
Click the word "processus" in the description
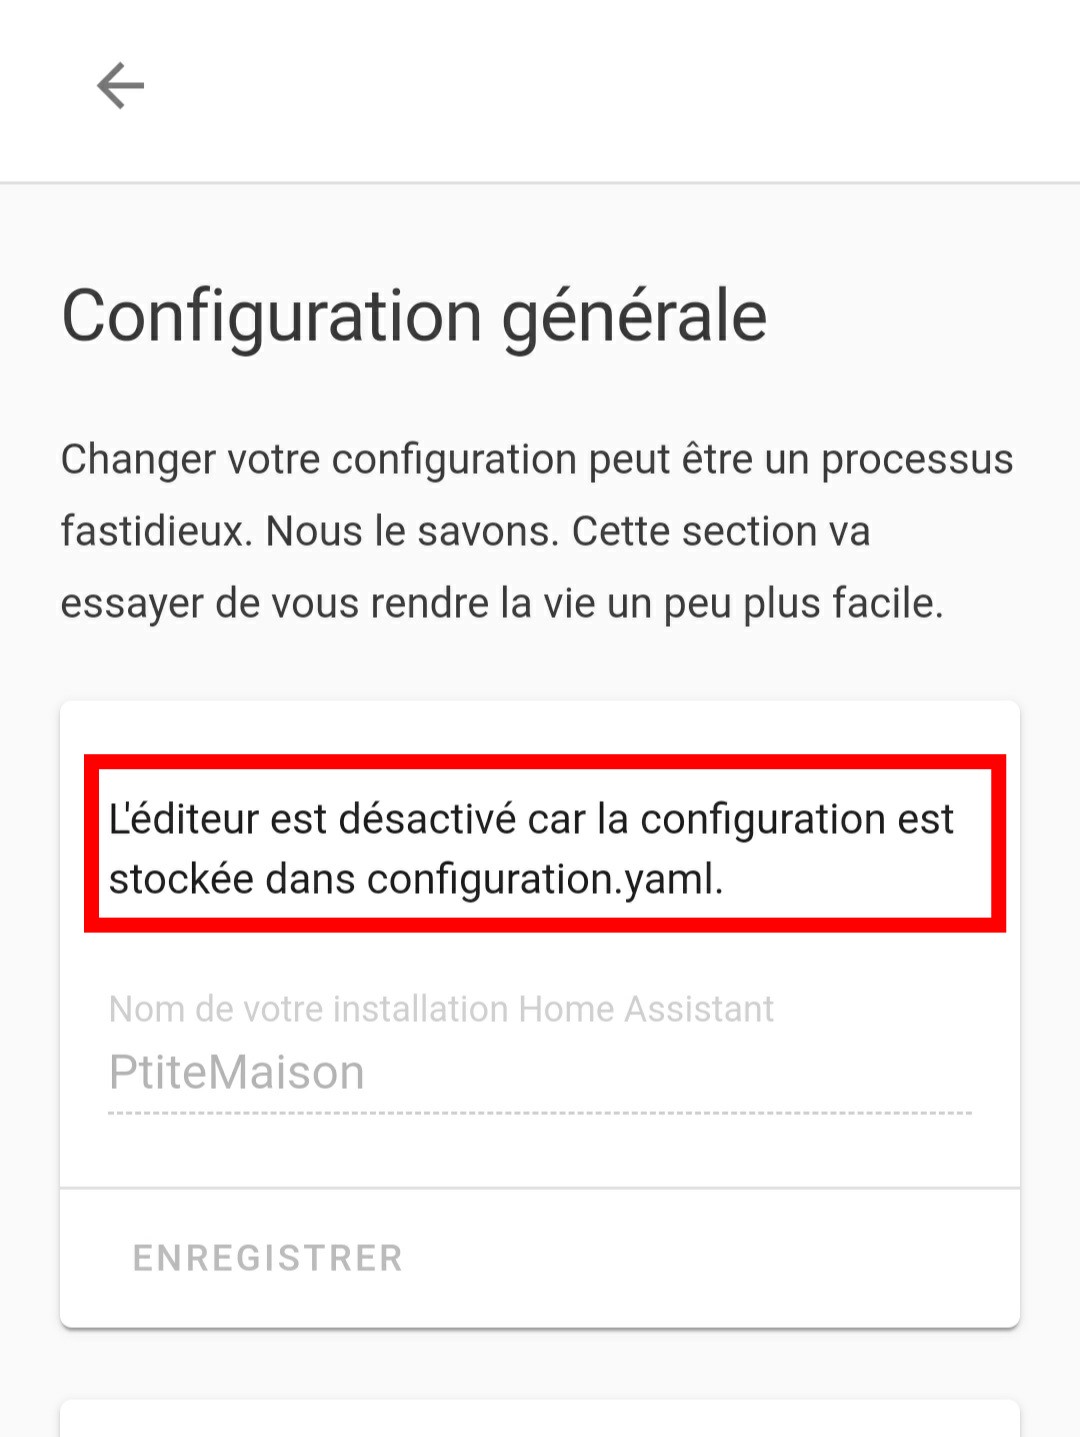pyautogui.click(x=917, y=460)
